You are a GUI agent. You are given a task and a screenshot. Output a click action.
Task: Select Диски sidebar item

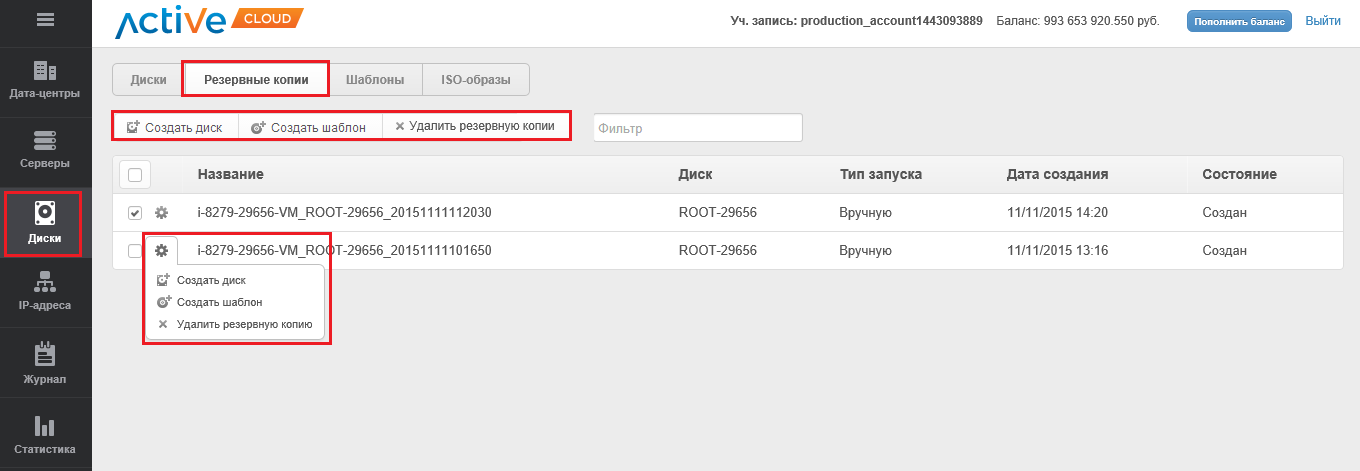[x=45, y=223]
